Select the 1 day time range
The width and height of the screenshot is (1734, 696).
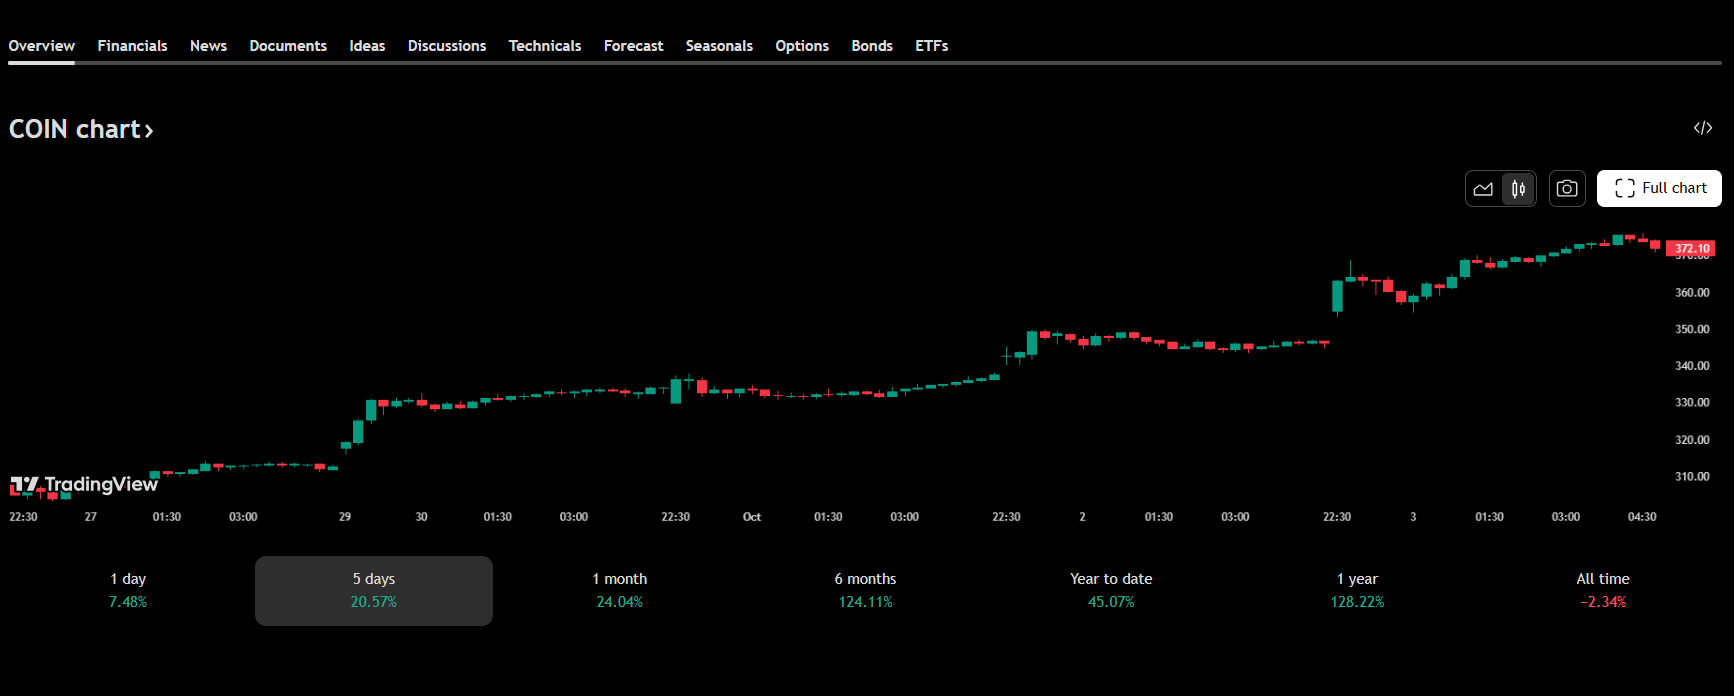(x=128, y=590)
